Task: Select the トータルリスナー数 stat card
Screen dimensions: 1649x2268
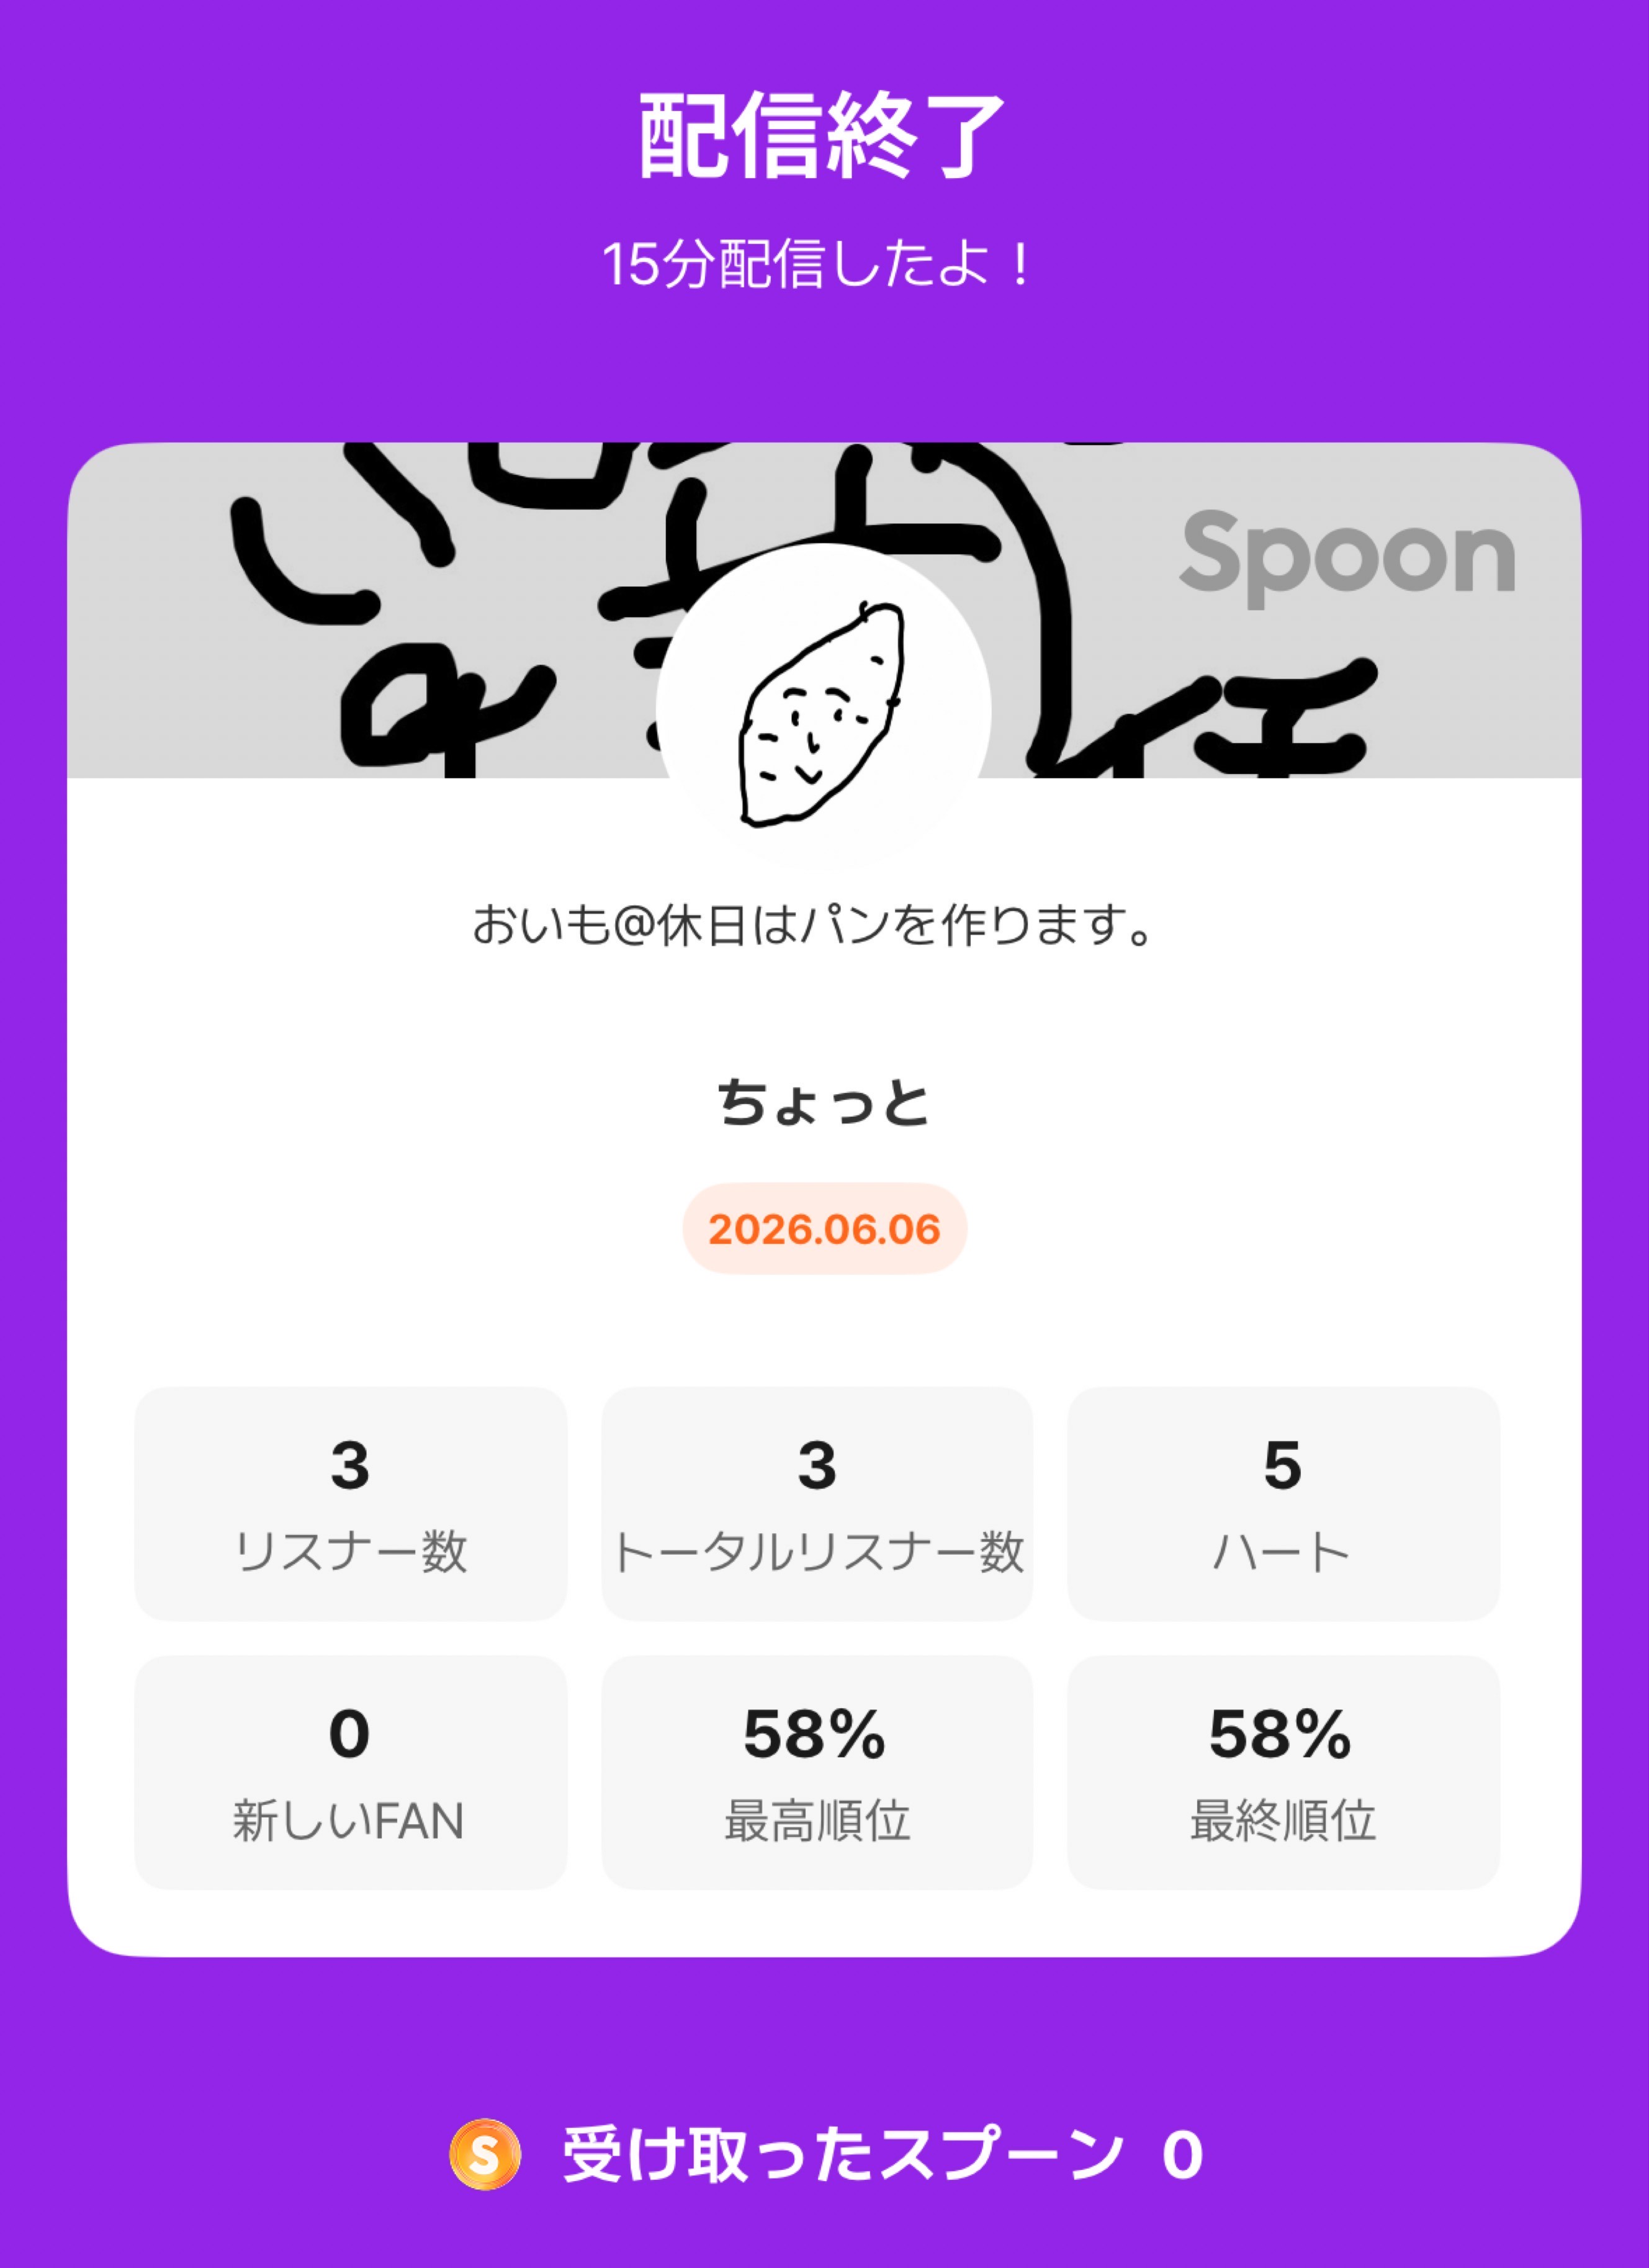Action: click(816, 1503)
